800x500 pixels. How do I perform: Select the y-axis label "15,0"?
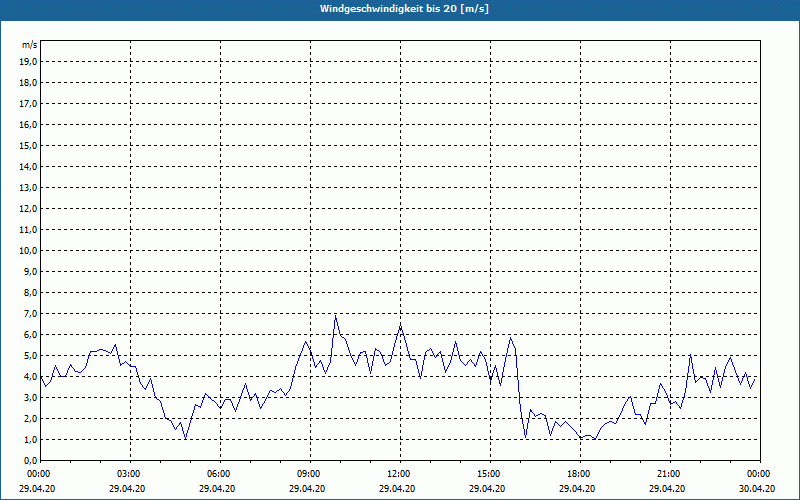tap(29, 145)
